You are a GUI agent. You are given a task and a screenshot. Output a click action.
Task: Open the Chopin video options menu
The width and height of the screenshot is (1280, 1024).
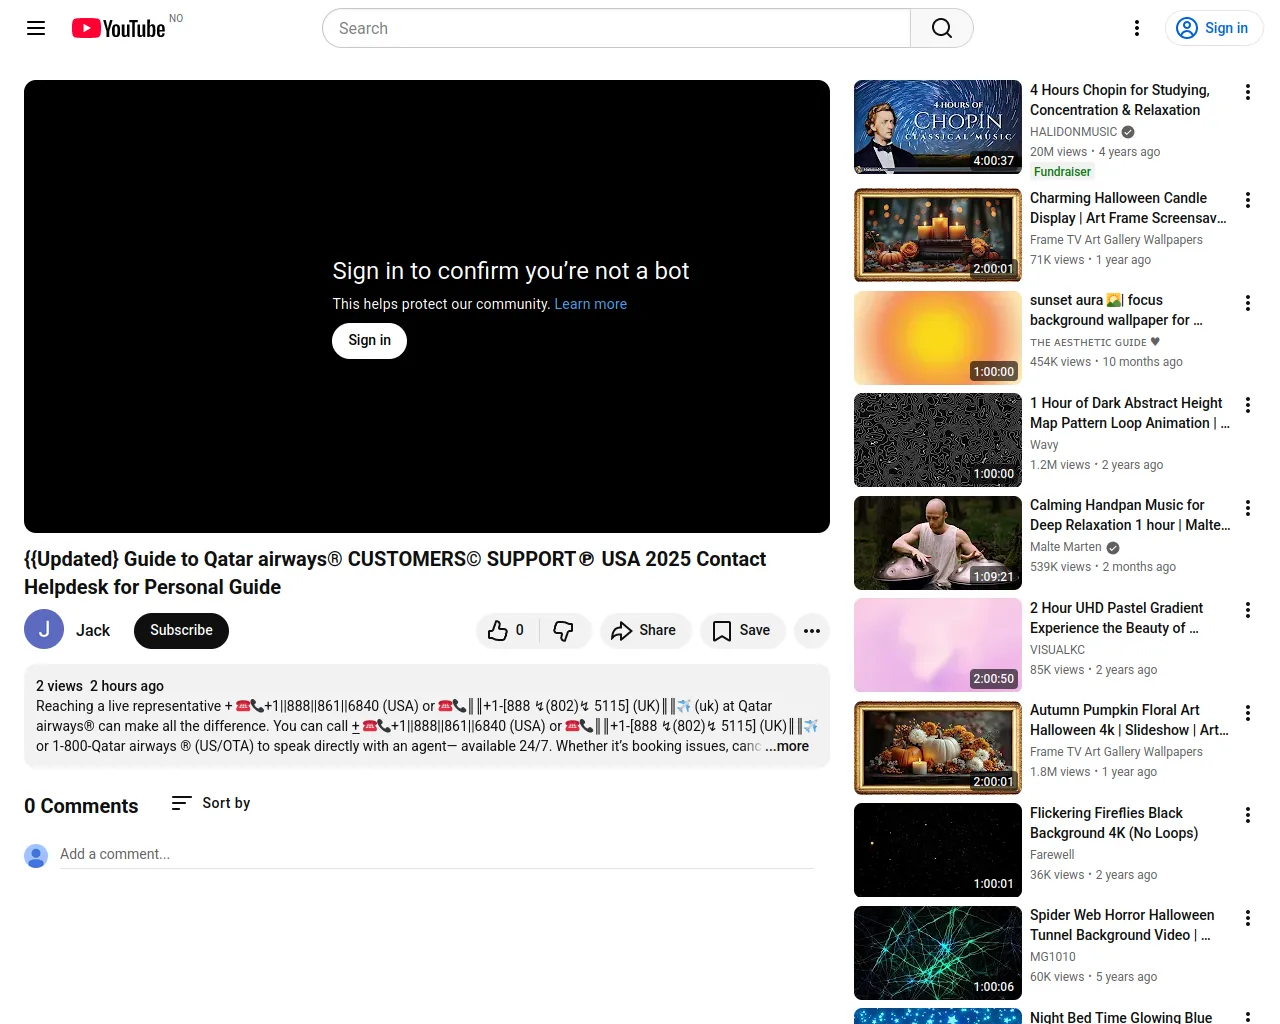(1247, 92)
